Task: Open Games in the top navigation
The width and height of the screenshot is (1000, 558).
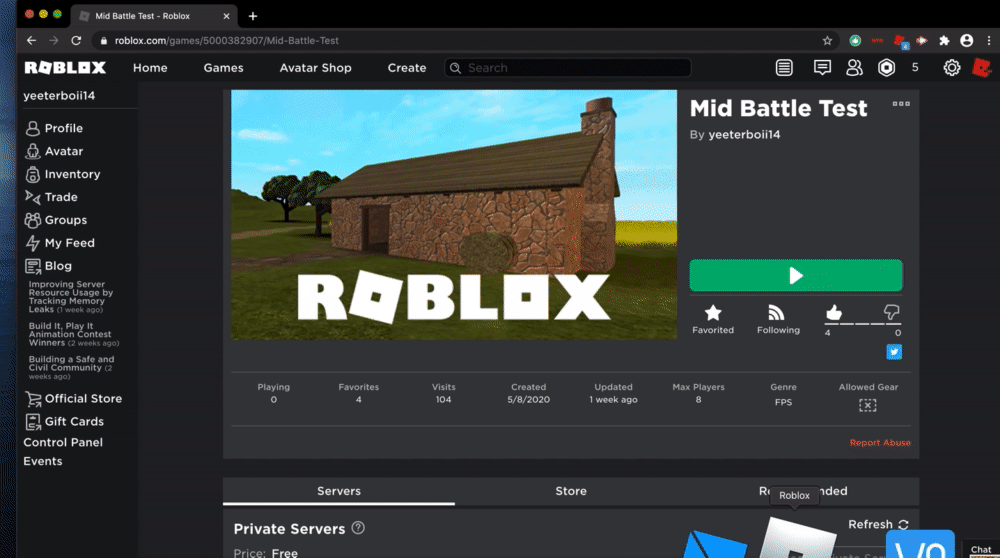Action: pyautogui.click(x=223, y=68)
